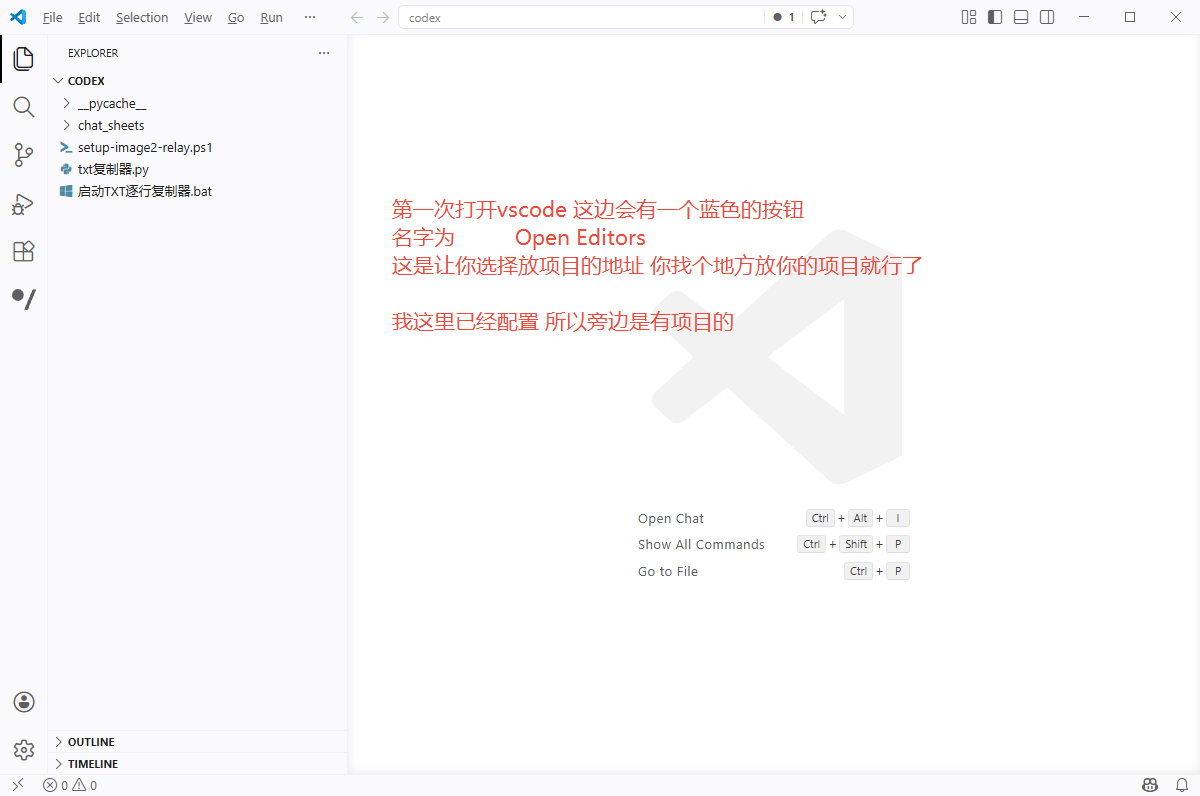The image size is (1200, 796).
Task: Open the Codex panel icon in activity bar
Action: click(x=23, y=298)
